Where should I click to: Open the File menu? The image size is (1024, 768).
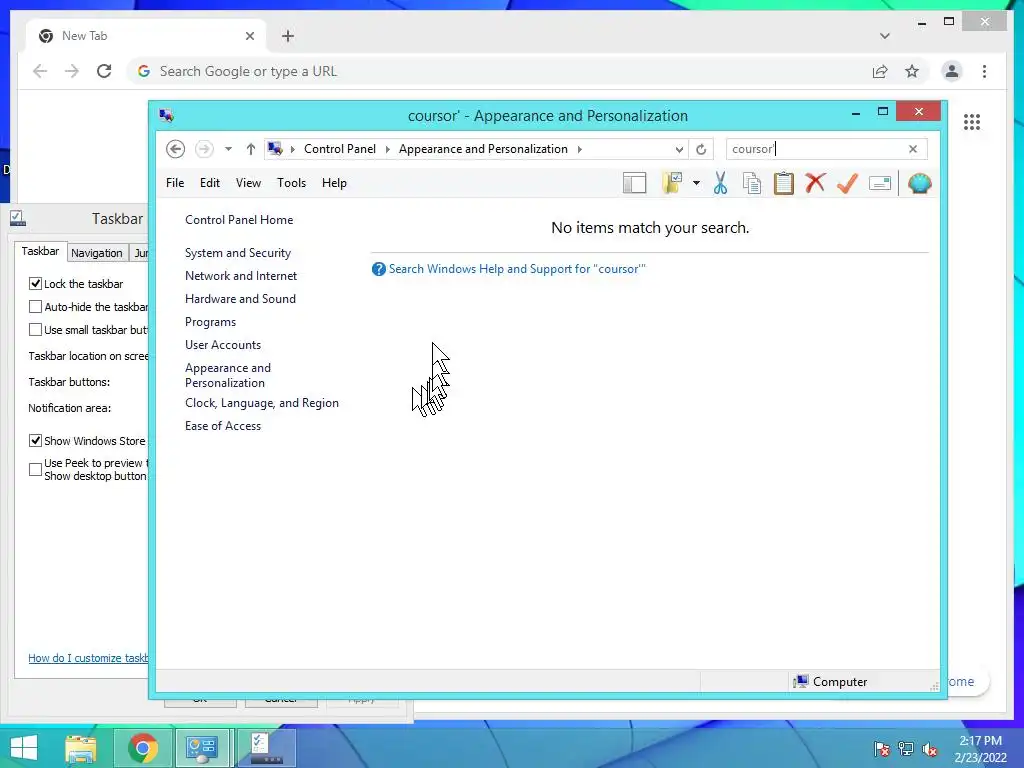point(175,183)
